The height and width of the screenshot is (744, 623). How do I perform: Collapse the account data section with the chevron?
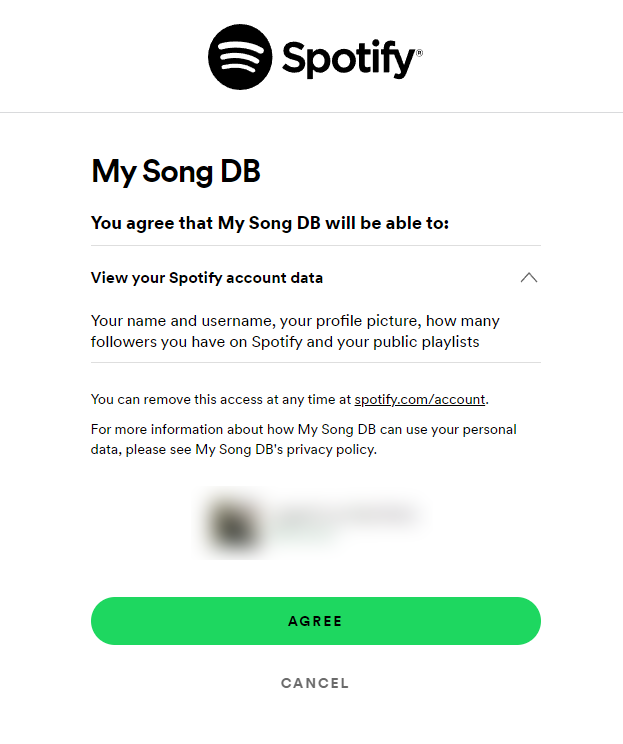click(x=529, y=278)
